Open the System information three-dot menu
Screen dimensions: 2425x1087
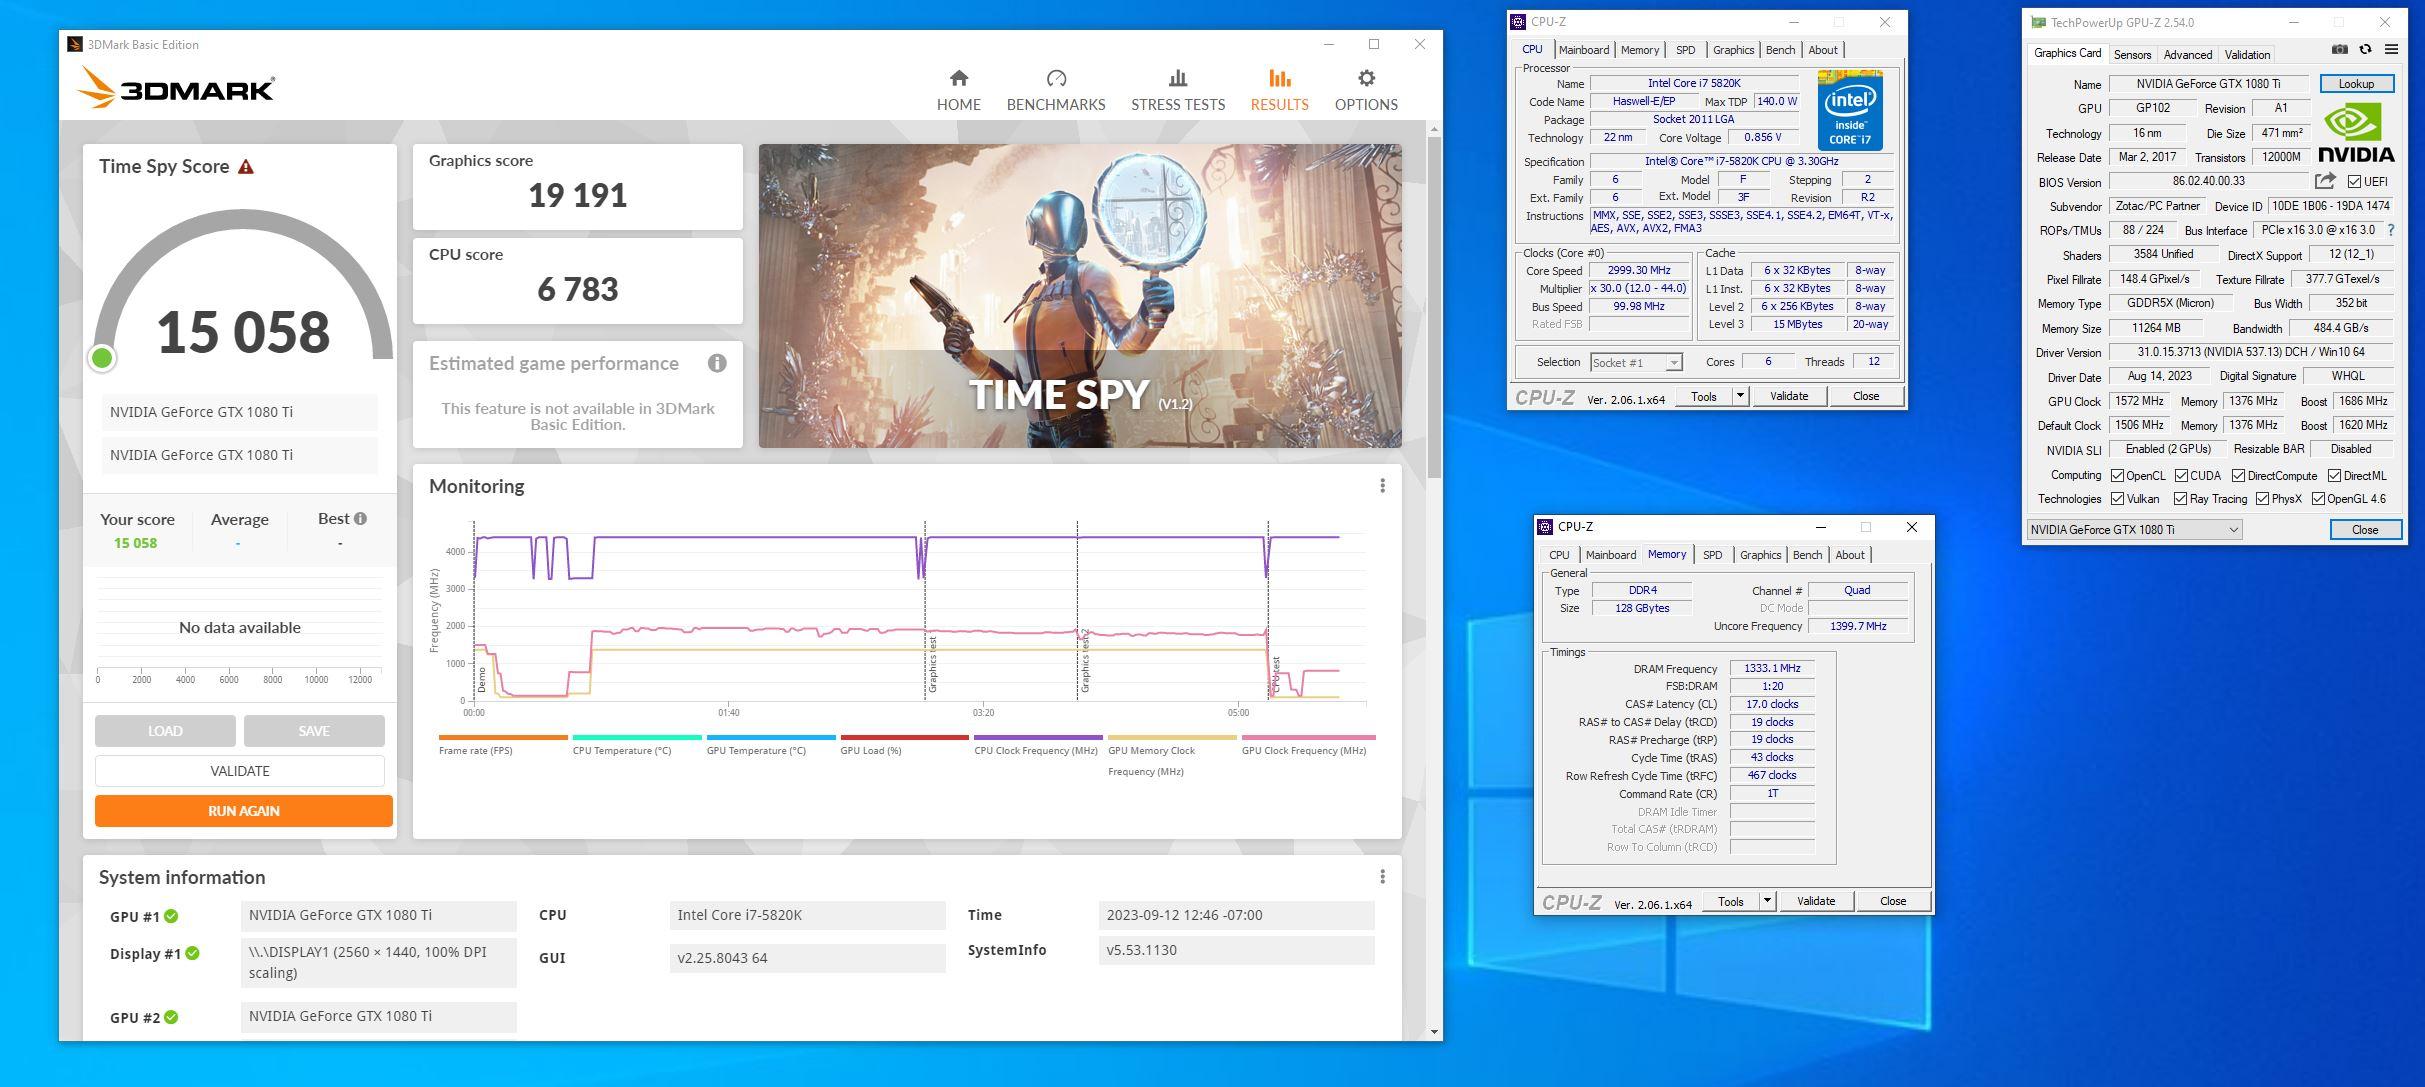1382,876
